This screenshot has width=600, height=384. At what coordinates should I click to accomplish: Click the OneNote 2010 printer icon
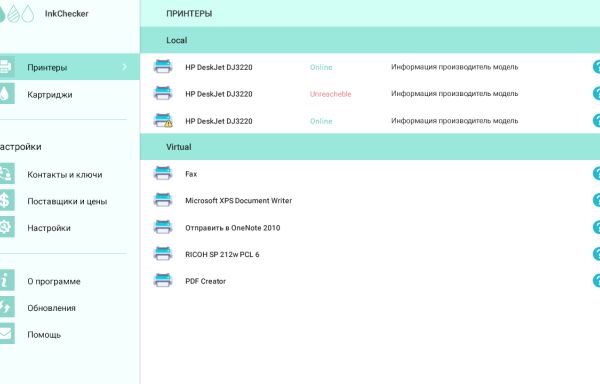[163, 227]
